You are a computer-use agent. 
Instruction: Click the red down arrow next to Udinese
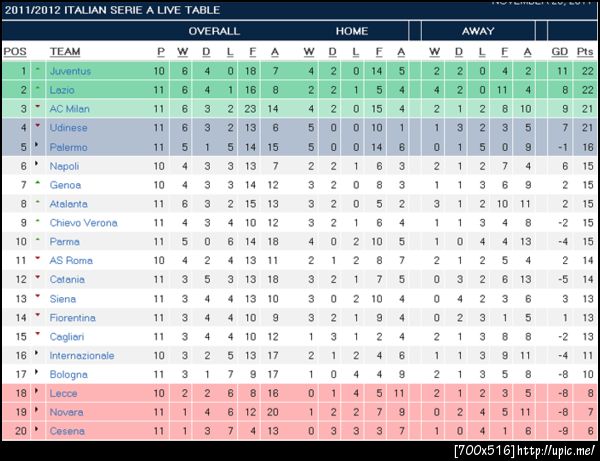[38, 127]
